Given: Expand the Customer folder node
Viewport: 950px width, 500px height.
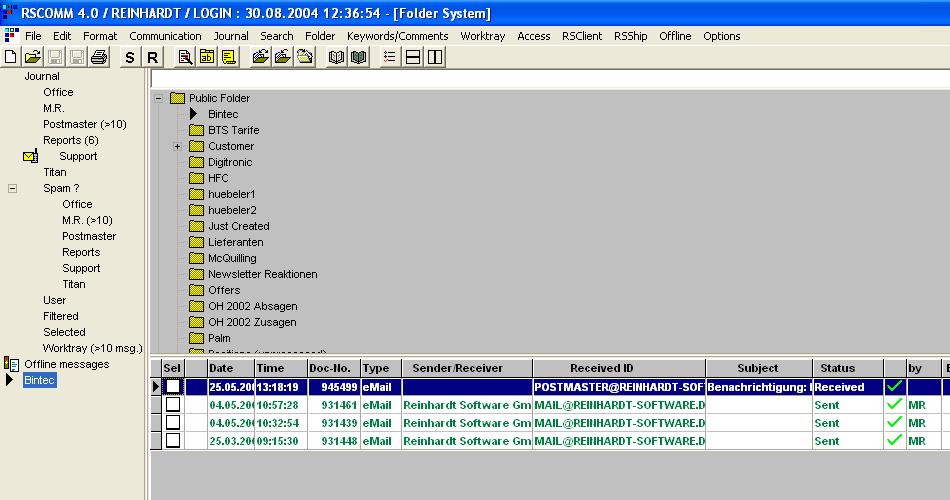Looking at the screenshot, I should click(x=177, y=147).
